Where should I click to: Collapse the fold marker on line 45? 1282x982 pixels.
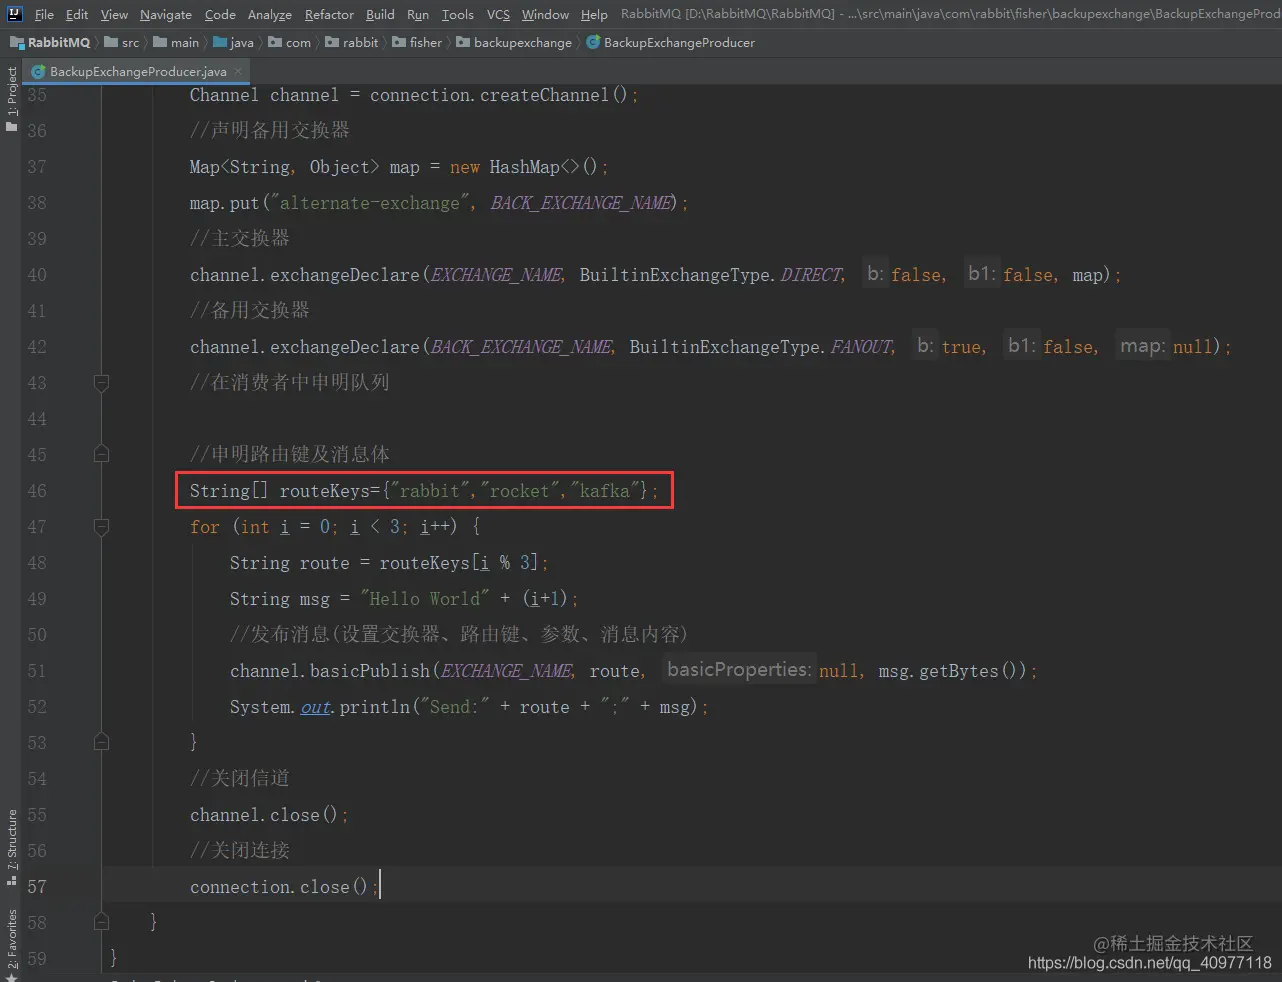(101, 454)
